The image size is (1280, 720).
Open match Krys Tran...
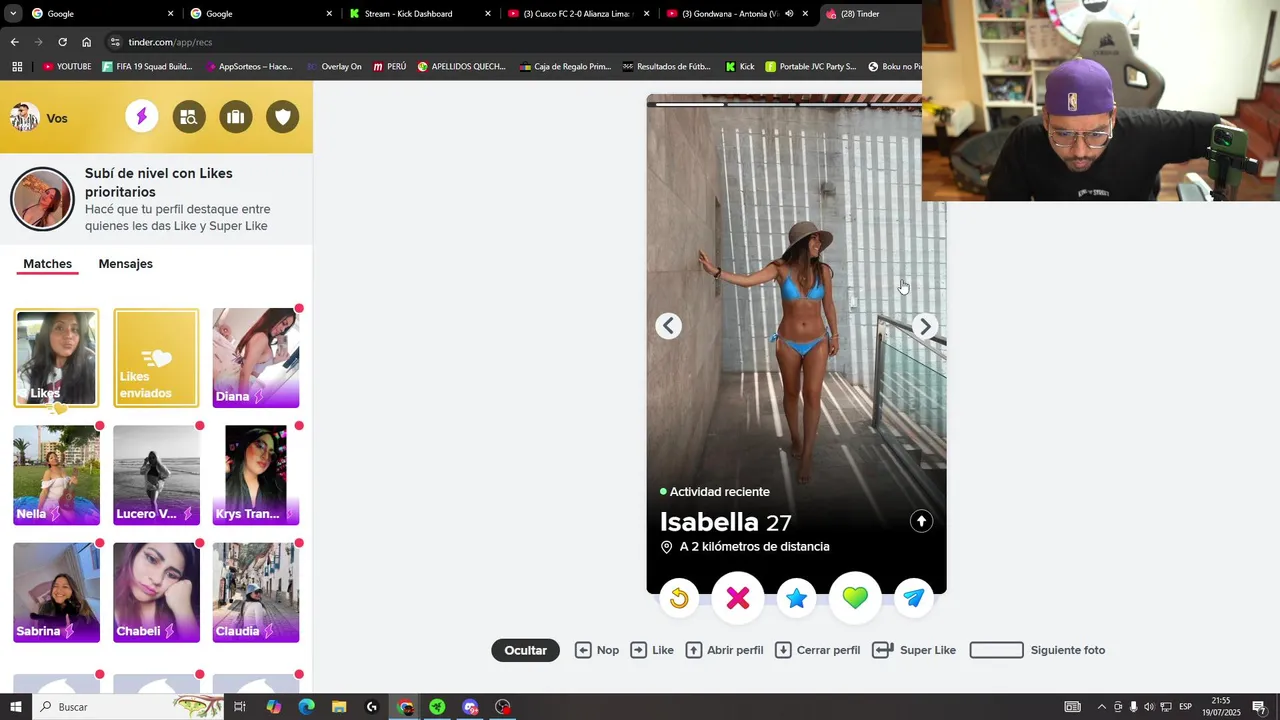[x=256, y=475]
